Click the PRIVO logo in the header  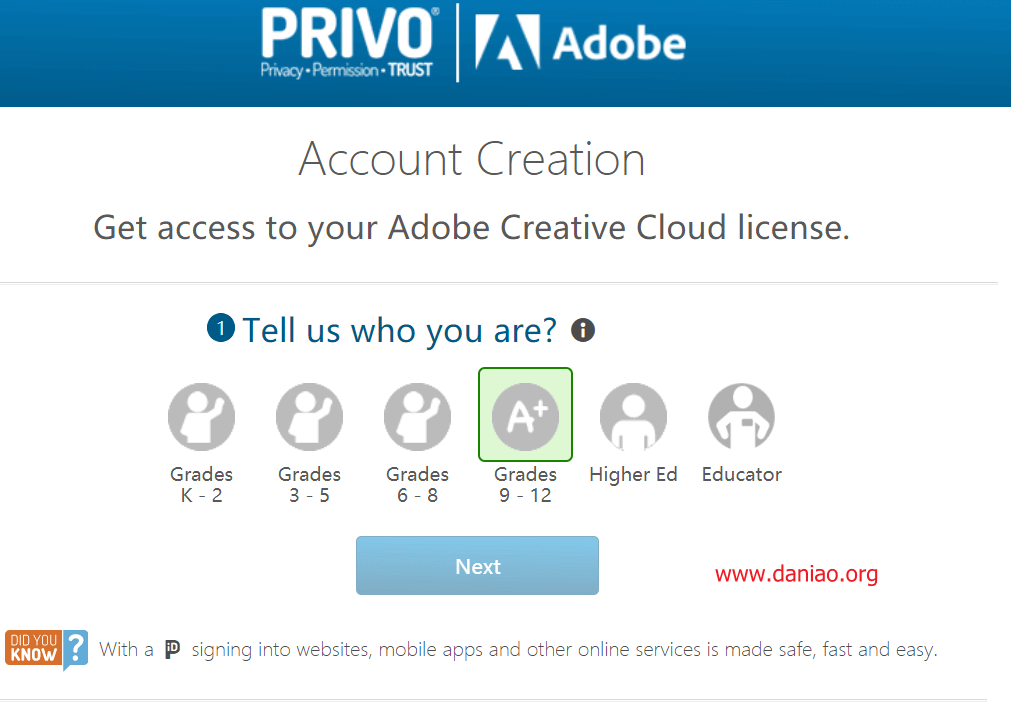pos(349,43)
